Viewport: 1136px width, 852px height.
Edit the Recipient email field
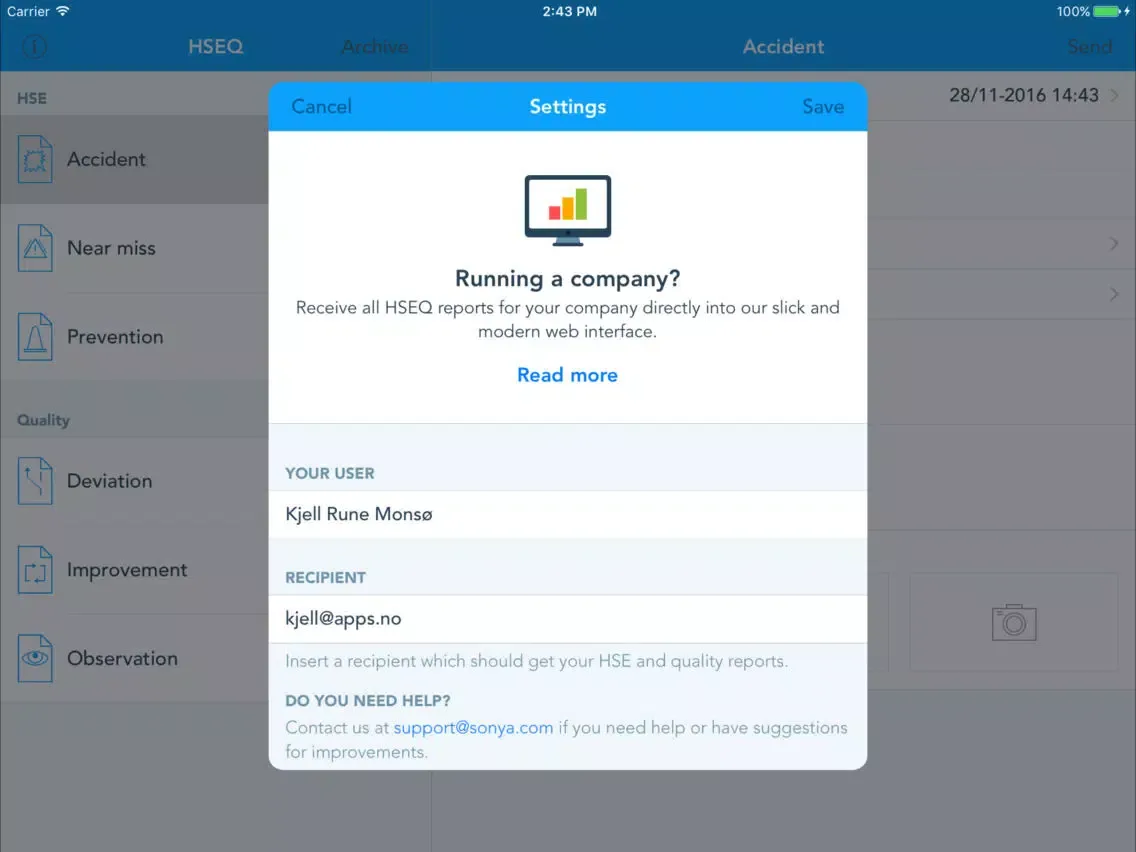pos(567,619)
